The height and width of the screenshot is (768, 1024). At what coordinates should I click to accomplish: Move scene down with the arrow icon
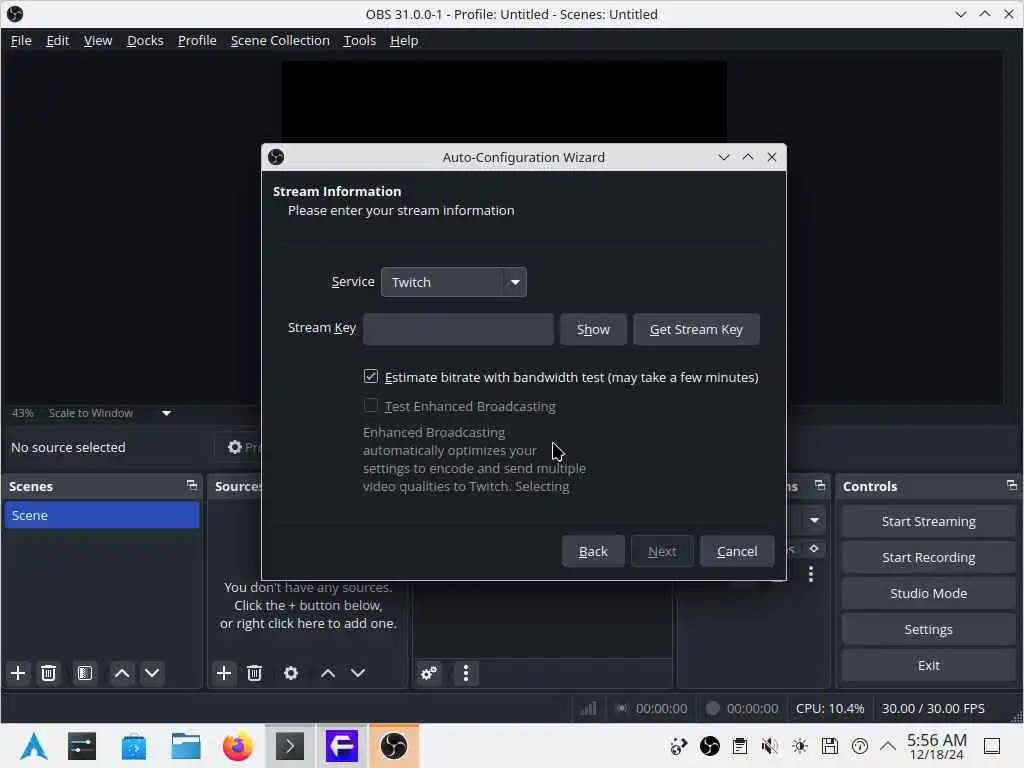(x=152, y=673)
